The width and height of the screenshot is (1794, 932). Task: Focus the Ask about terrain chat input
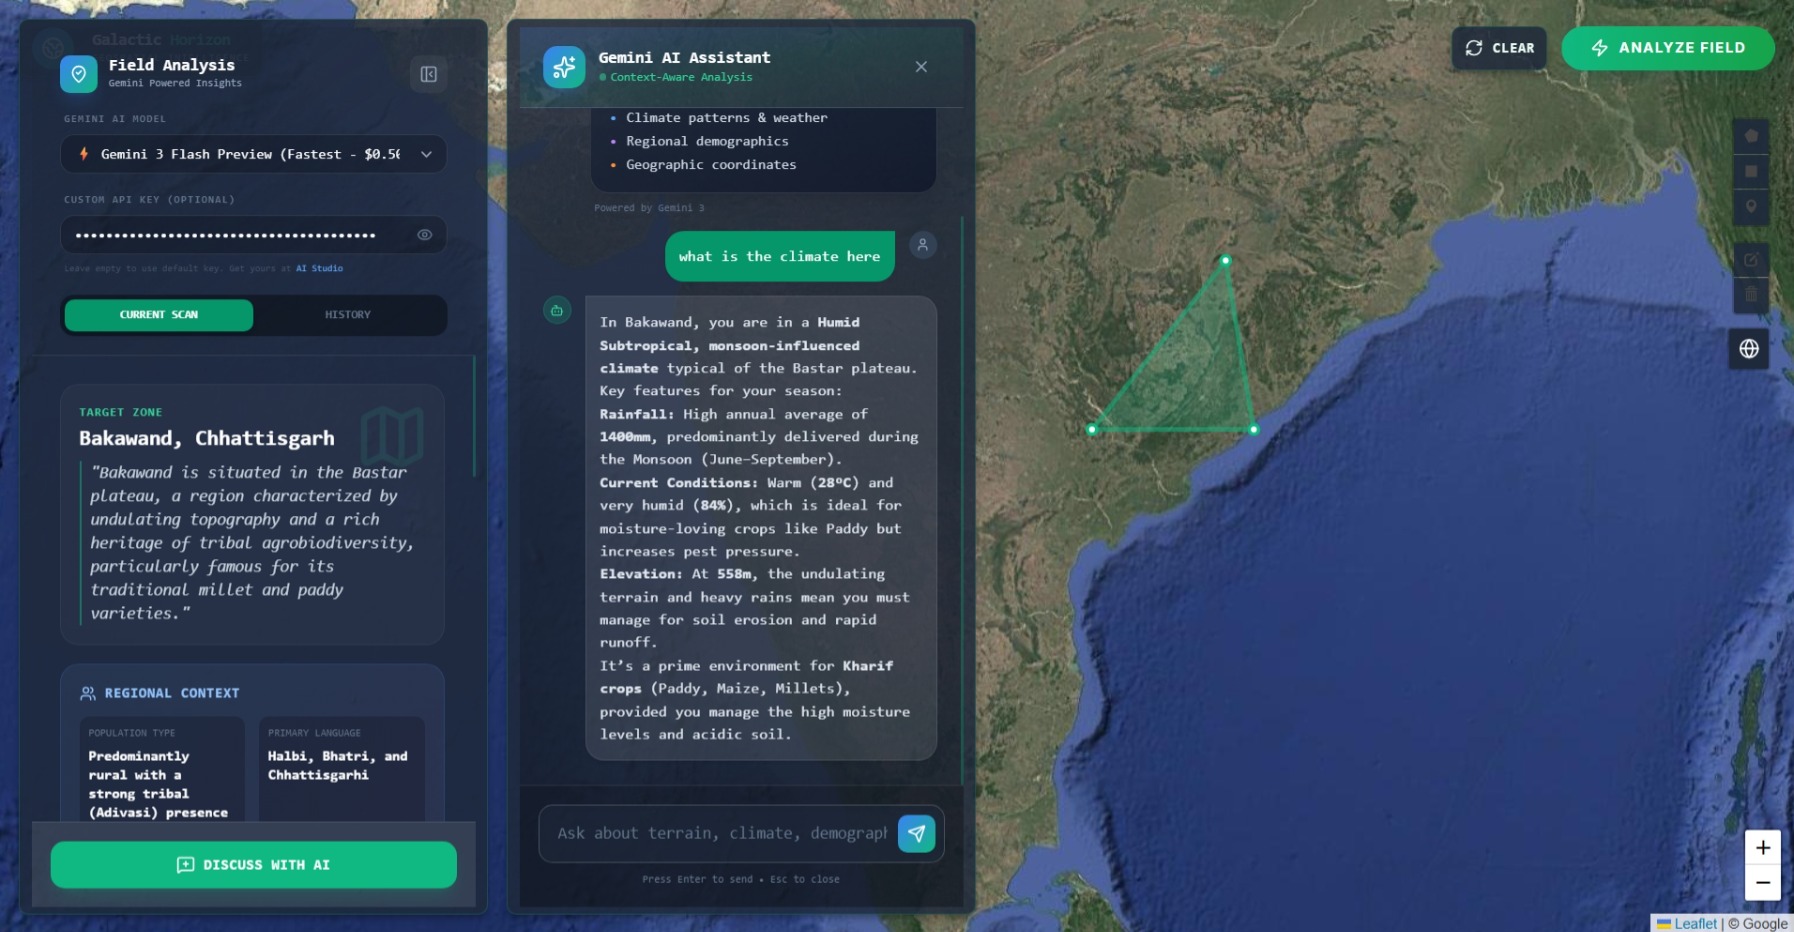pyautogui.click(x=722, y=833)
